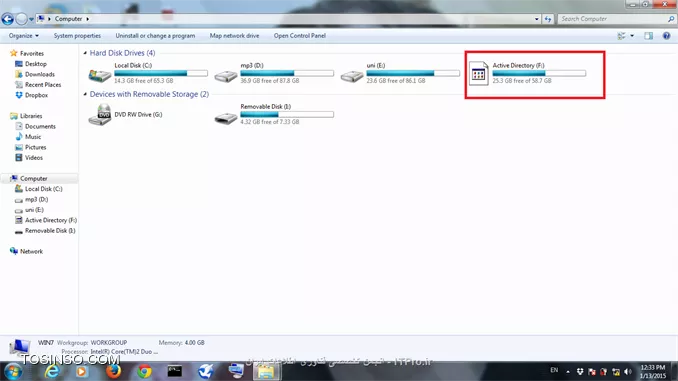Click the Local Disk (C:) usage bar

click(161, 74)
